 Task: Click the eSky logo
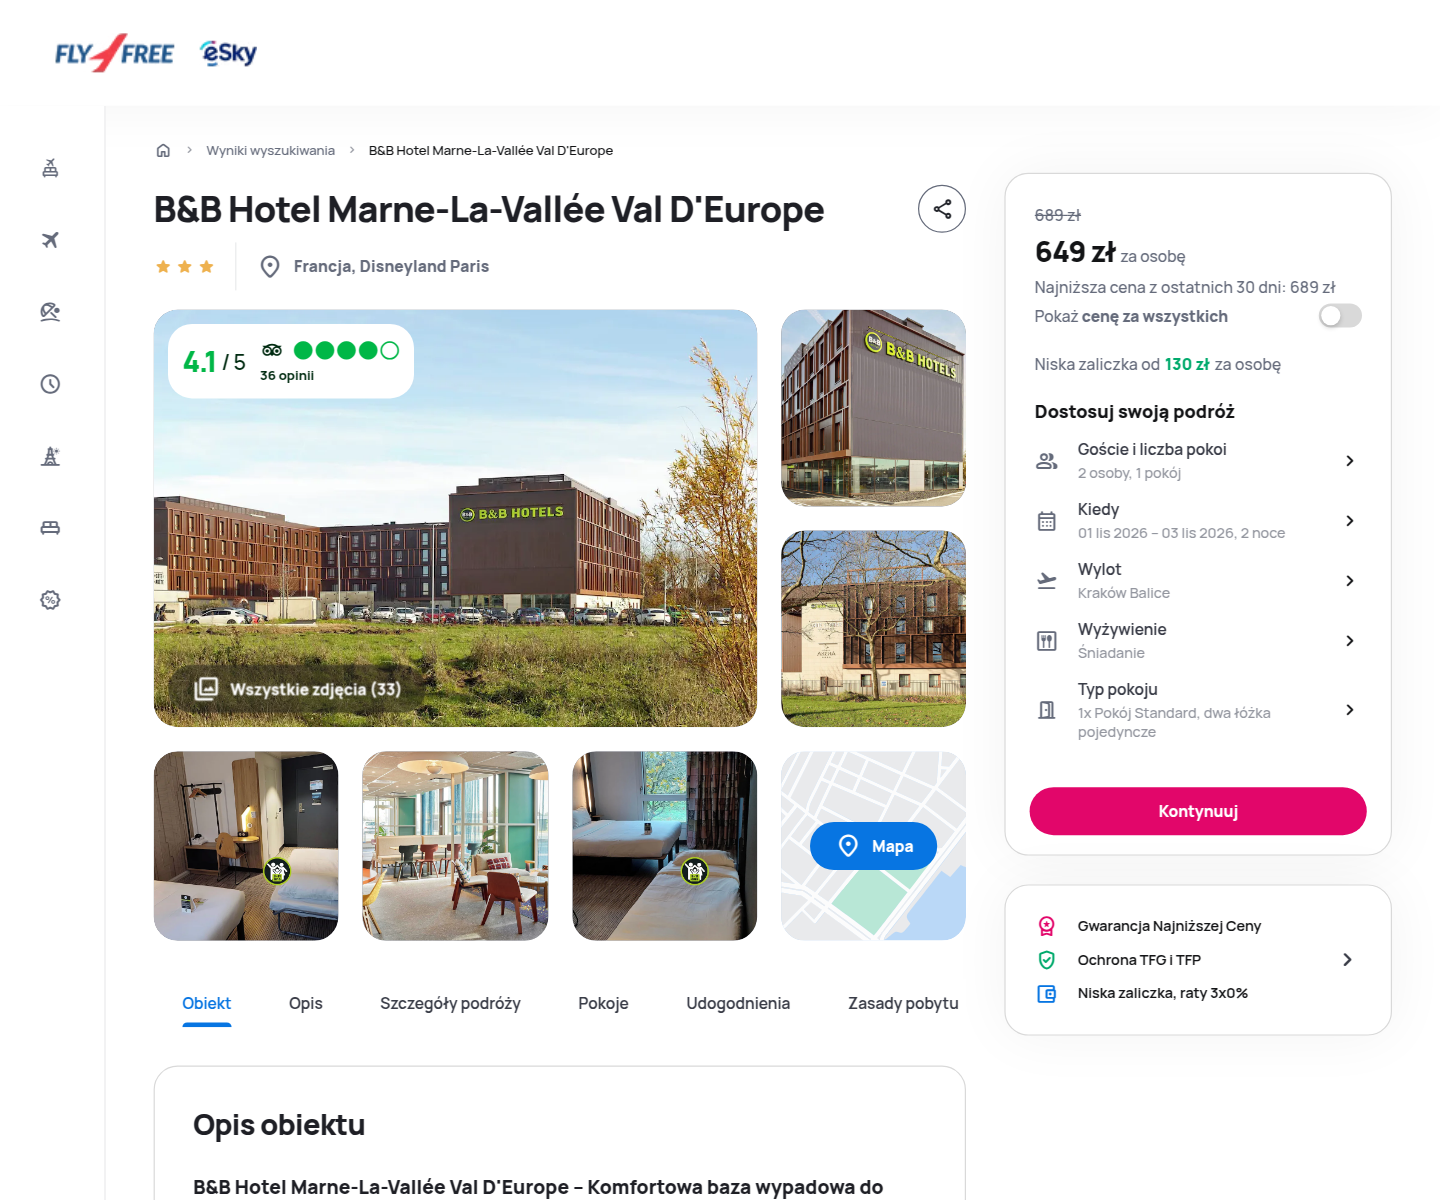point(229,53)
